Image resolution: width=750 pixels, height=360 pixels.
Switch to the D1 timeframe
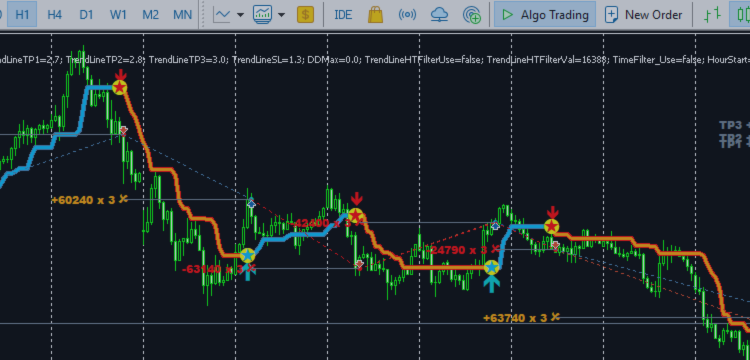[x=86, y=14]
